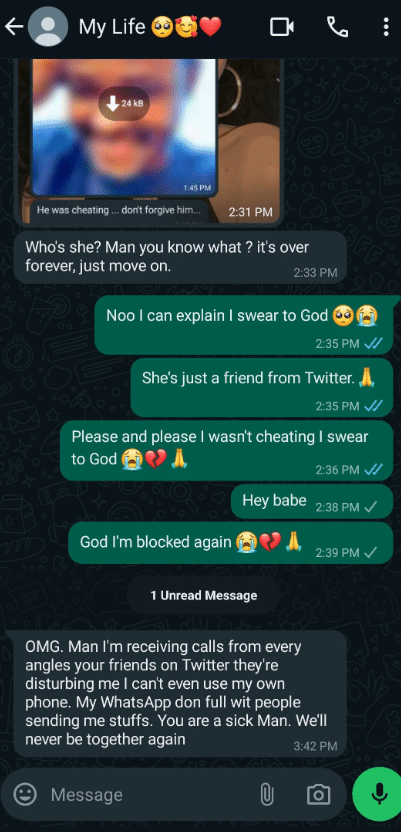Start a voice call via phone icon
The width and height of the screenshot is (401, 832).
coord(337,27)
